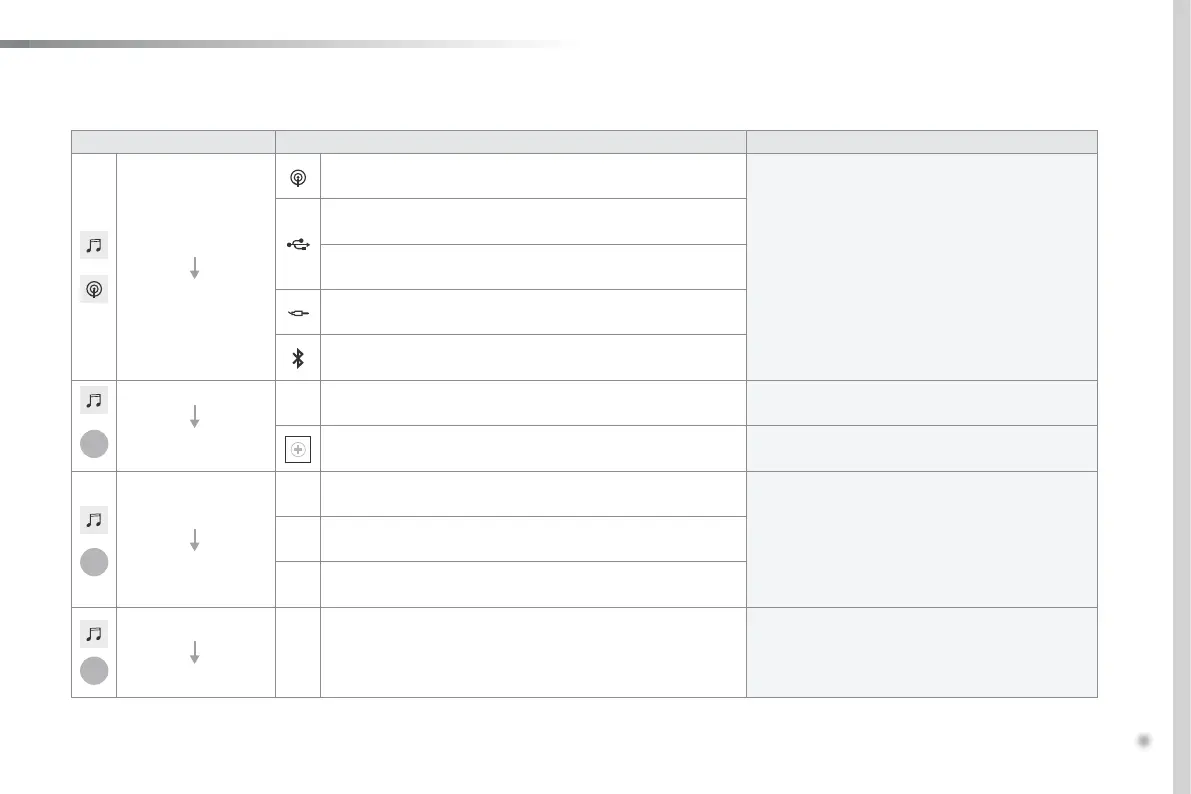Click the boxed plus icon
1191x794 pixels.
click(298, 450)
